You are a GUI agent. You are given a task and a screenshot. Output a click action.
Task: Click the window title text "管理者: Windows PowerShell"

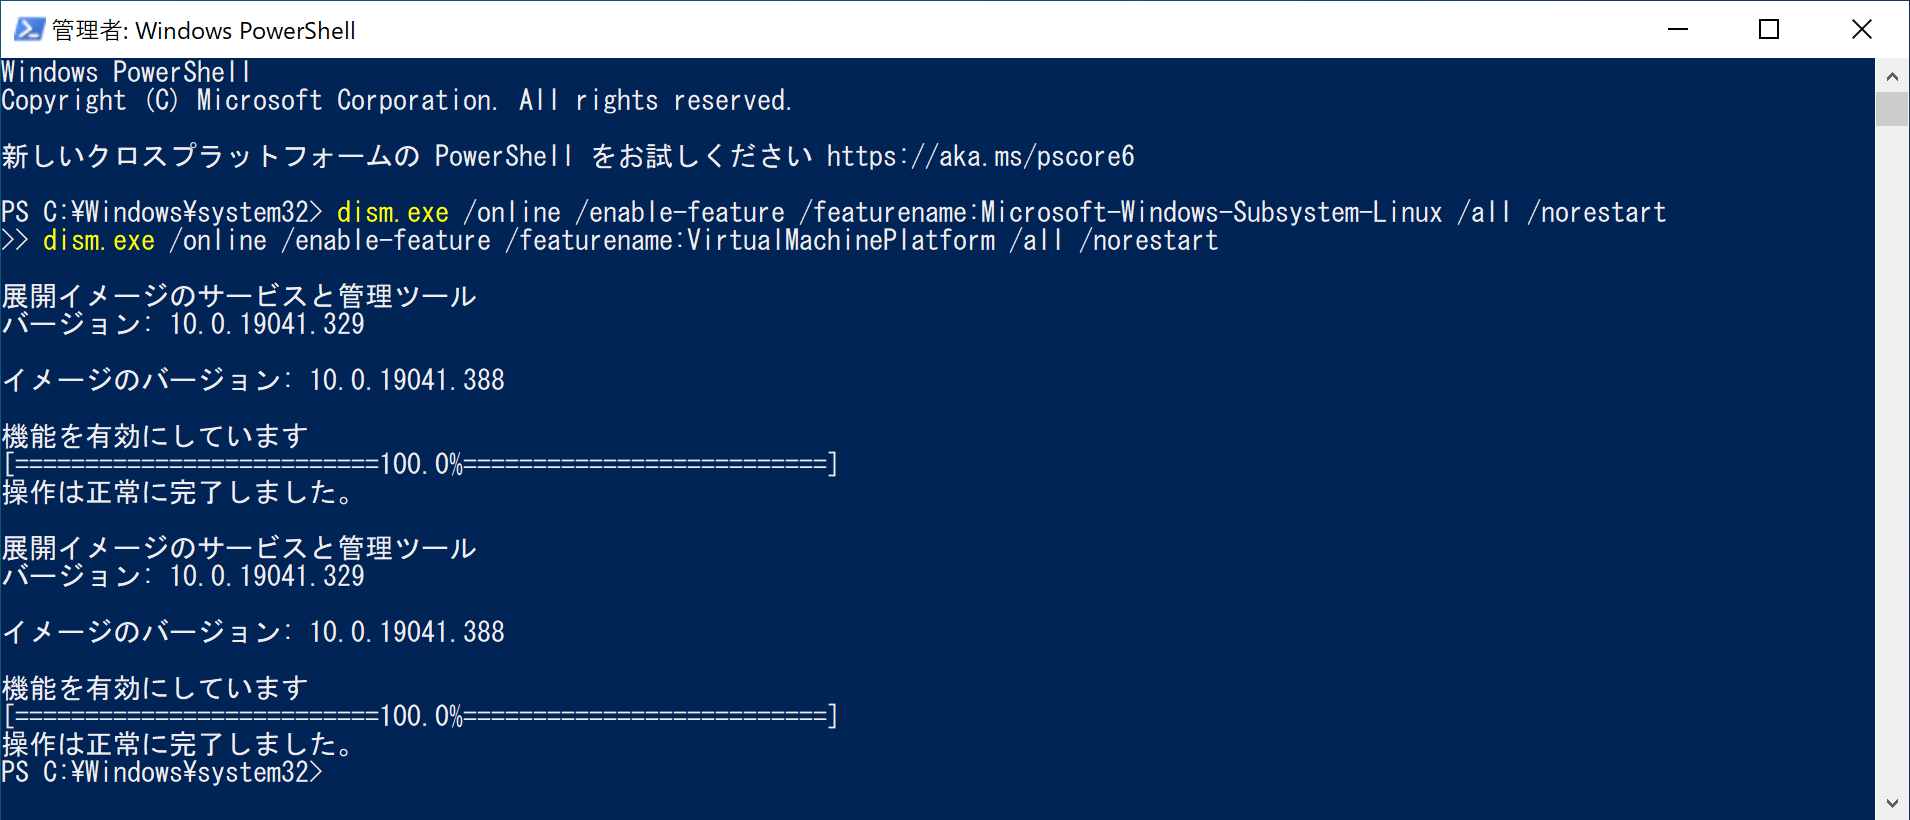point(204,30)
